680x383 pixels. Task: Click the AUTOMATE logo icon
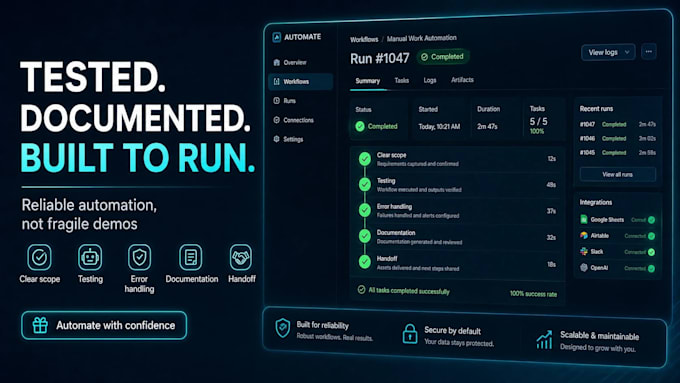[277, 37]
